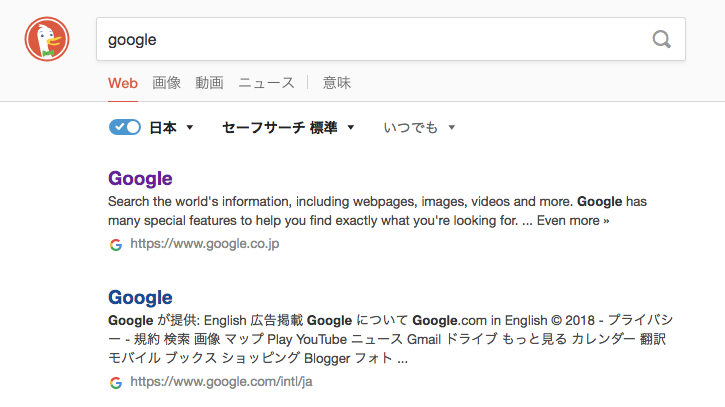The width and height of the screenshot is (725, 407).
Task: Switch to the 動画 tab
Action: (209, 83)
